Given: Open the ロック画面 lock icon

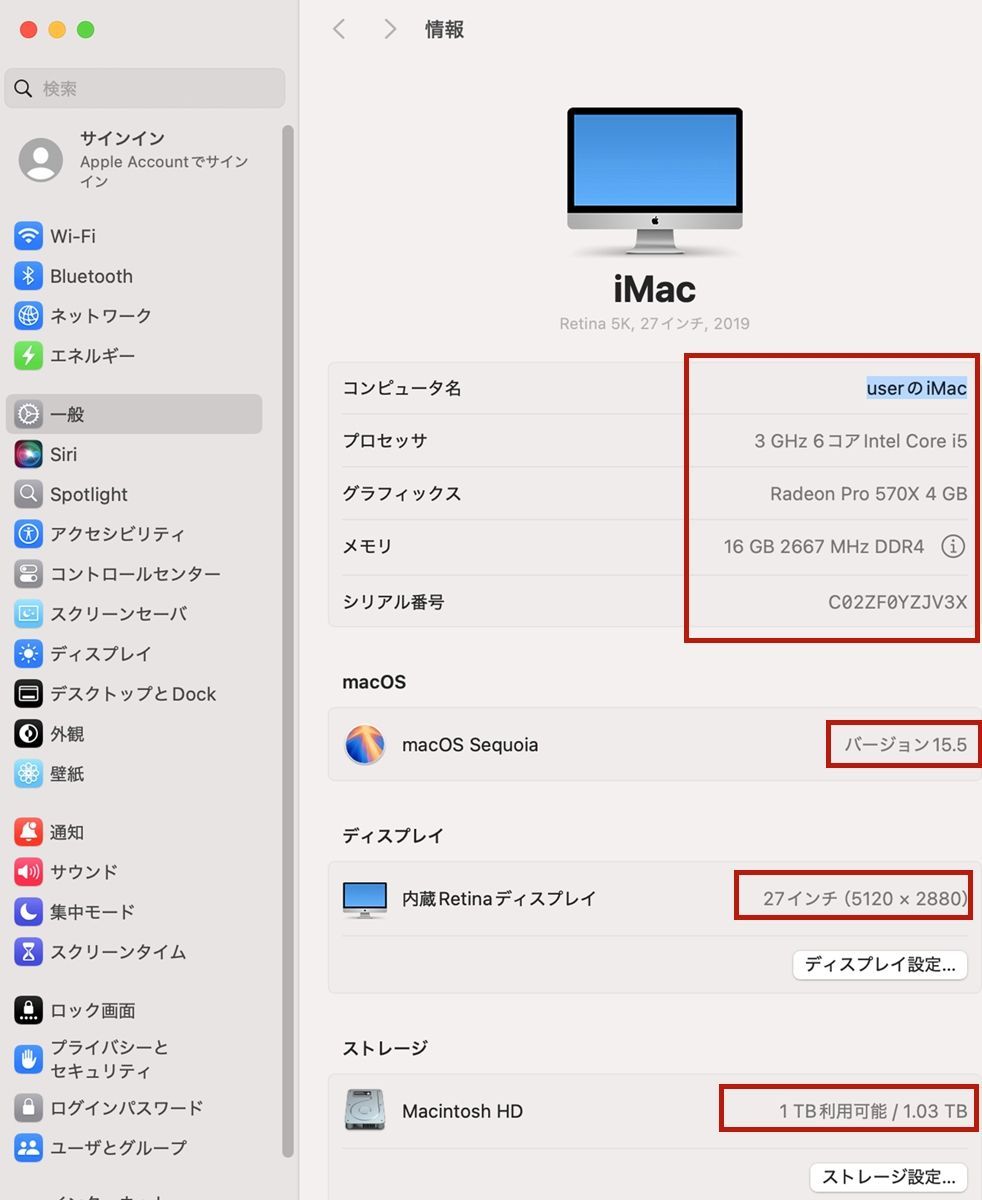Looking at the screenshot, I should coord(28,1010).
